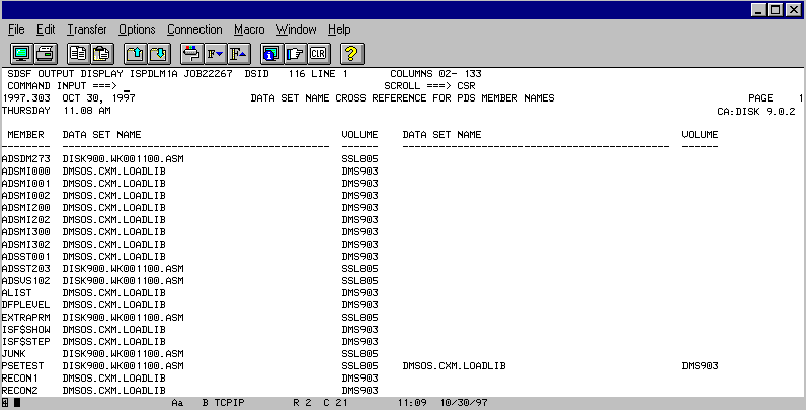Viewport: 806px width, 410px height.
Task: Open the File menu
Action: click(x=16, y=30)
